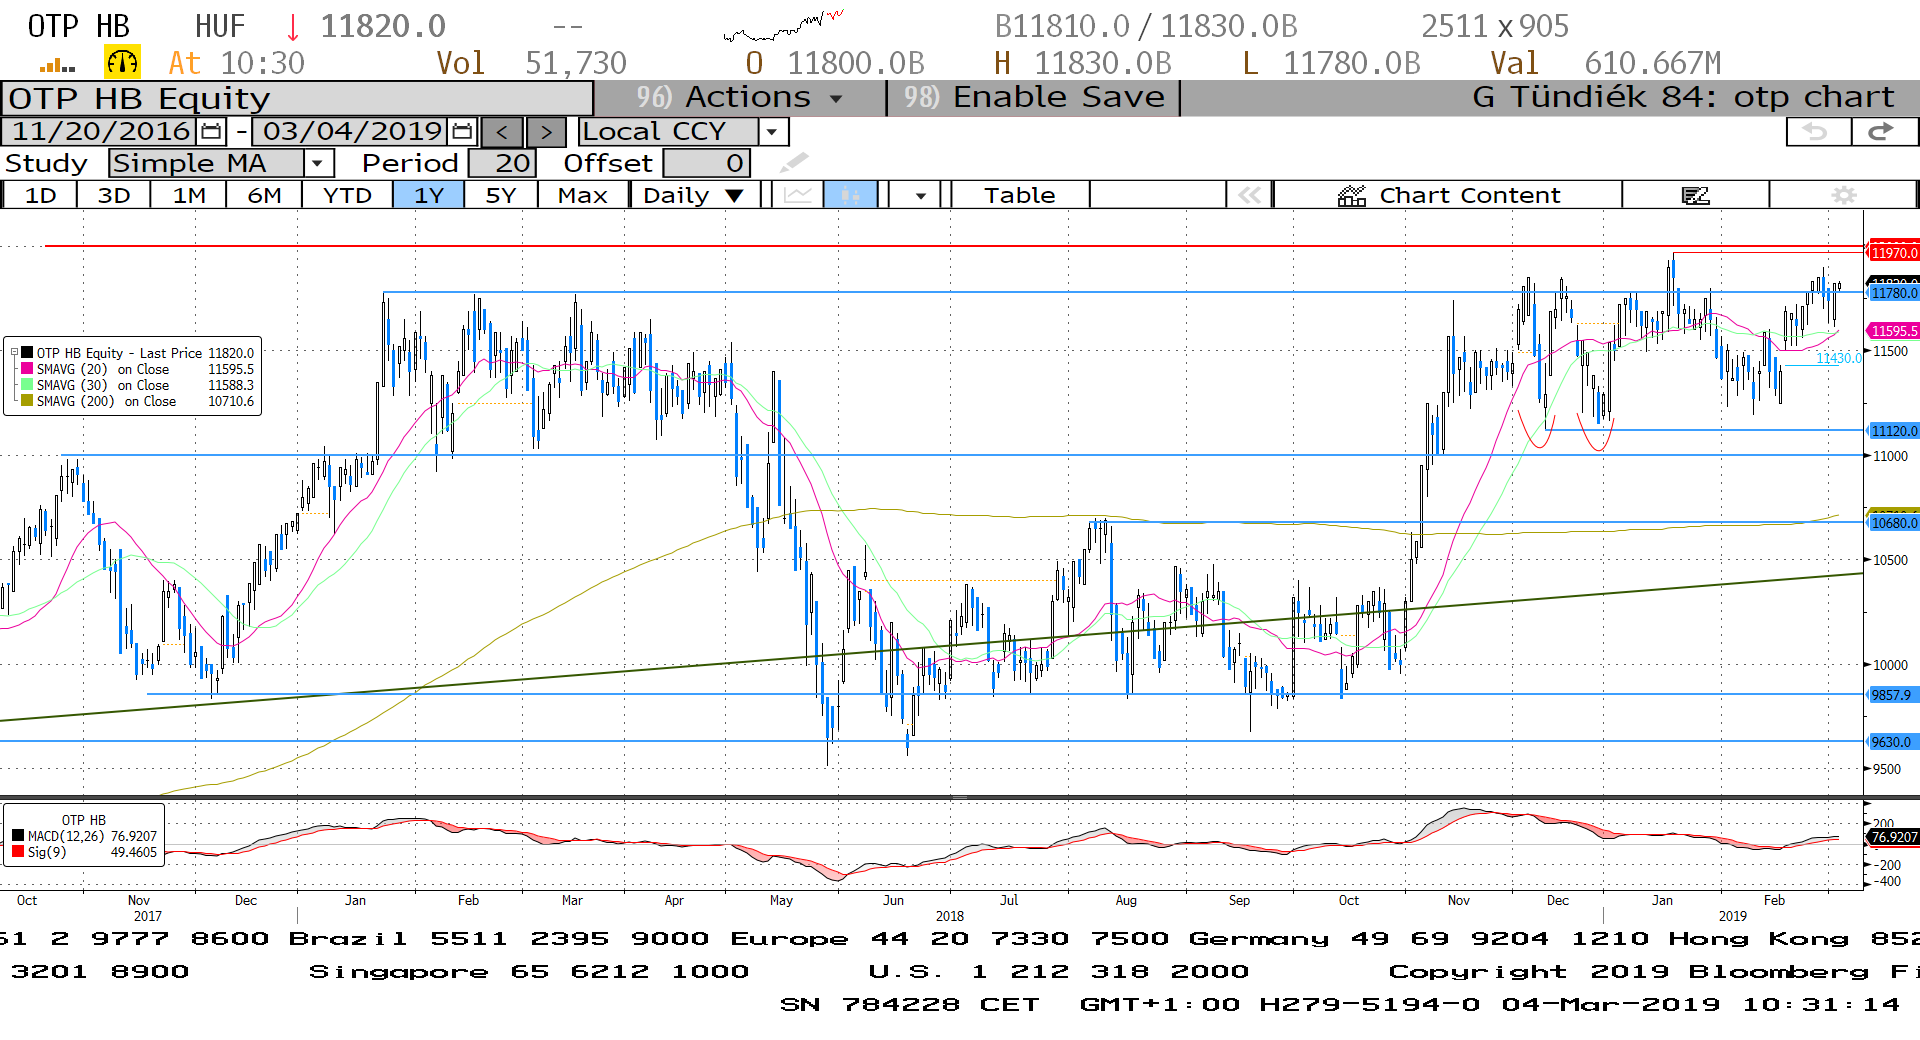Select the 1D range tab
The image size is (1920, 1040).
[40, 195]
